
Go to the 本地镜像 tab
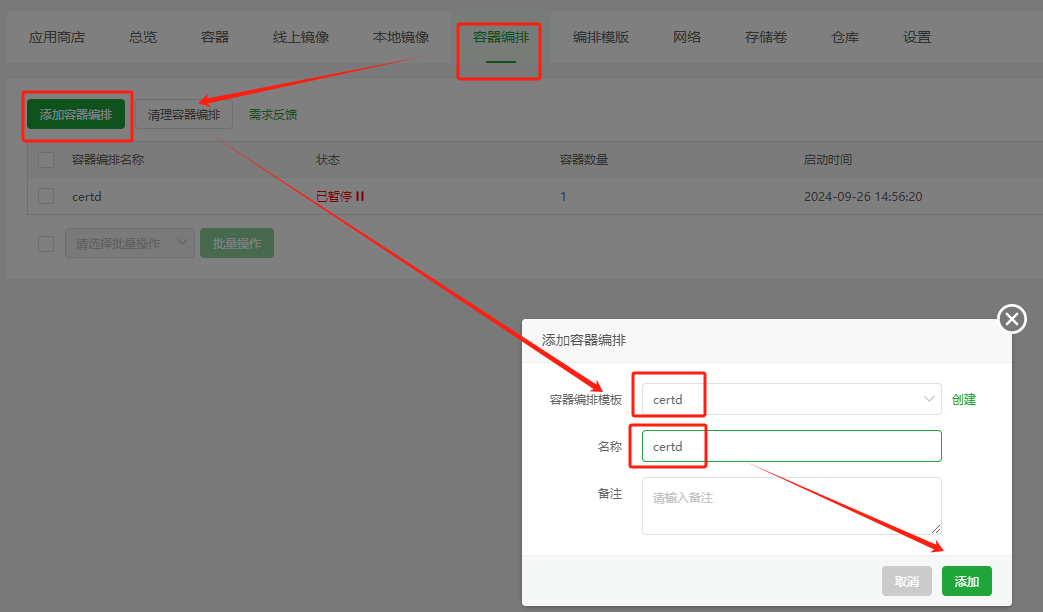click(x=401, y=37)
